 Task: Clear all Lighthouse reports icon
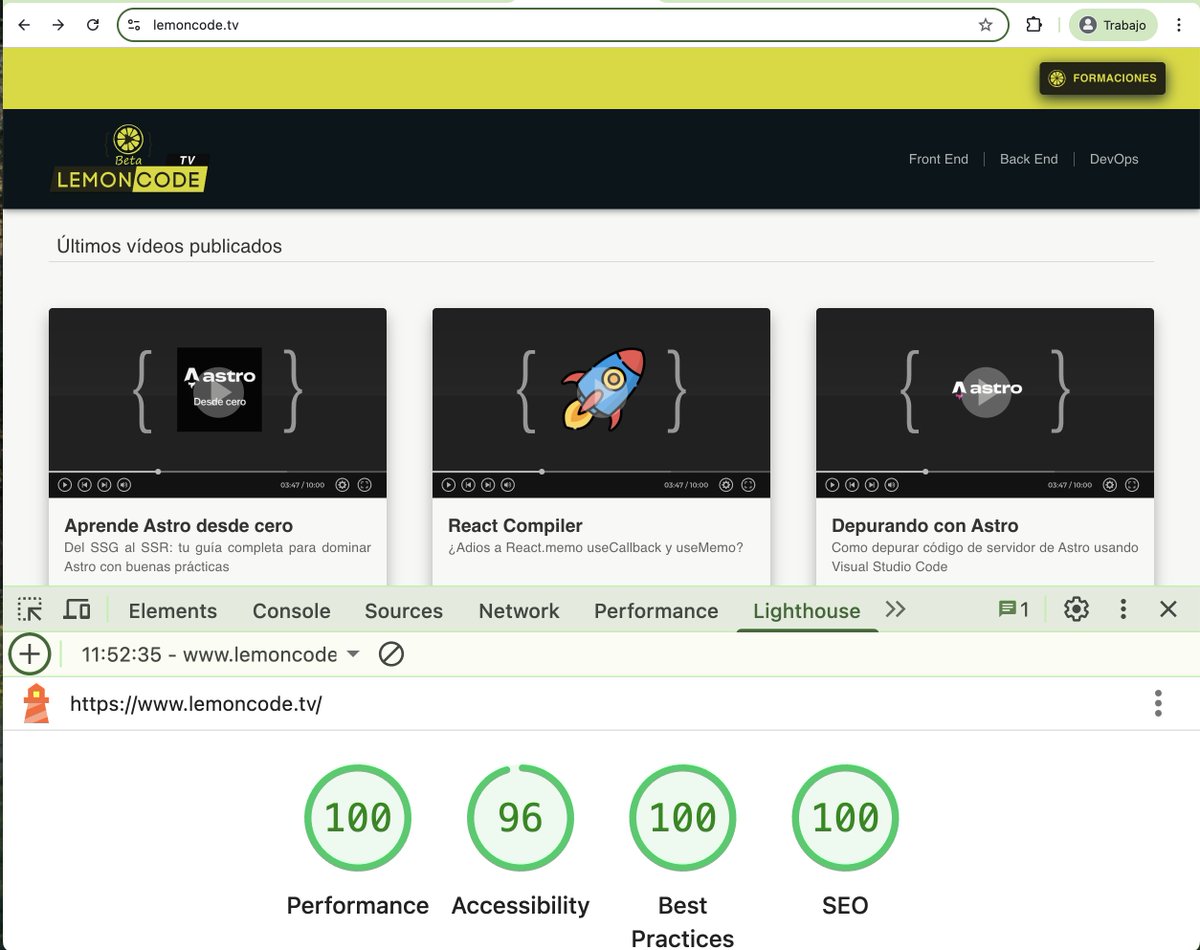point(391,655)
